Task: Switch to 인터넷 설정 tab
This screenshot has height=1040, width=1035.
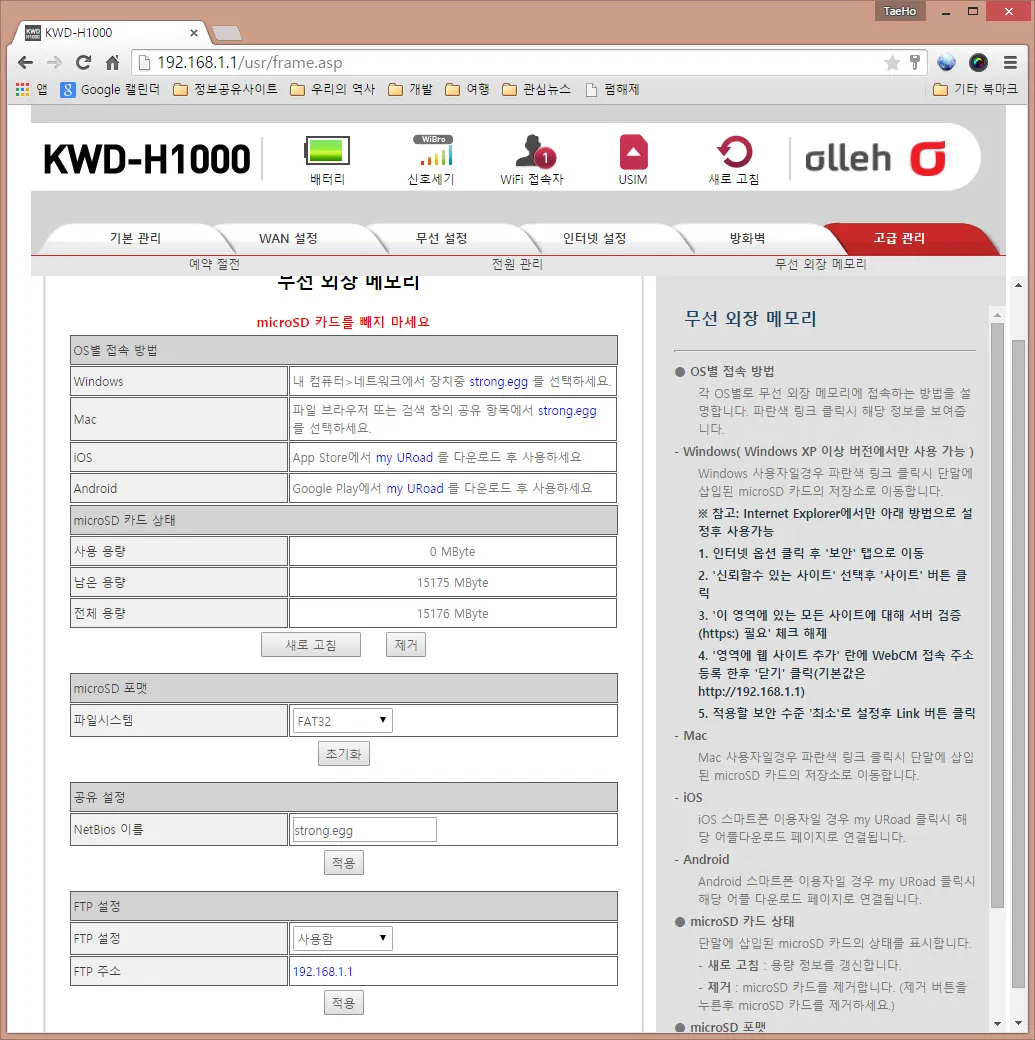Action: click(594, 238)
